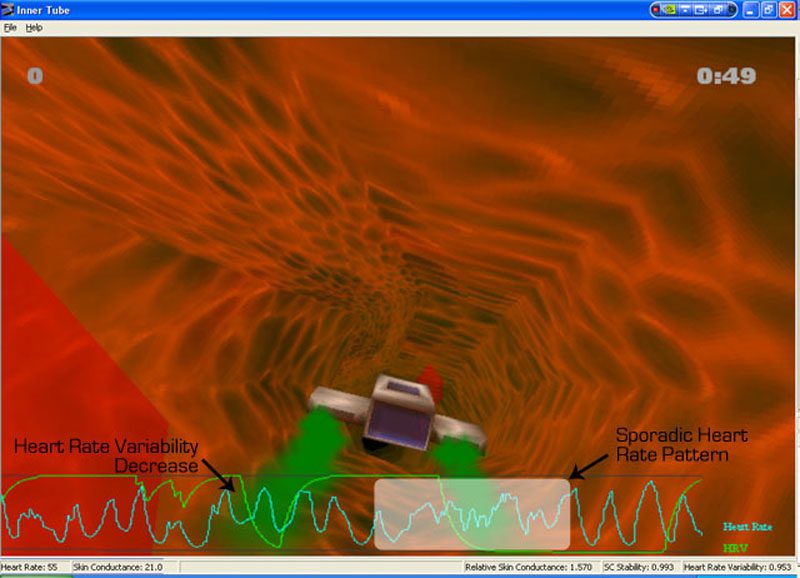The width and height of the screenshot is (800, 578).
Task: Click the highlighted sporadic heart rate region
Action: point(472,514)
